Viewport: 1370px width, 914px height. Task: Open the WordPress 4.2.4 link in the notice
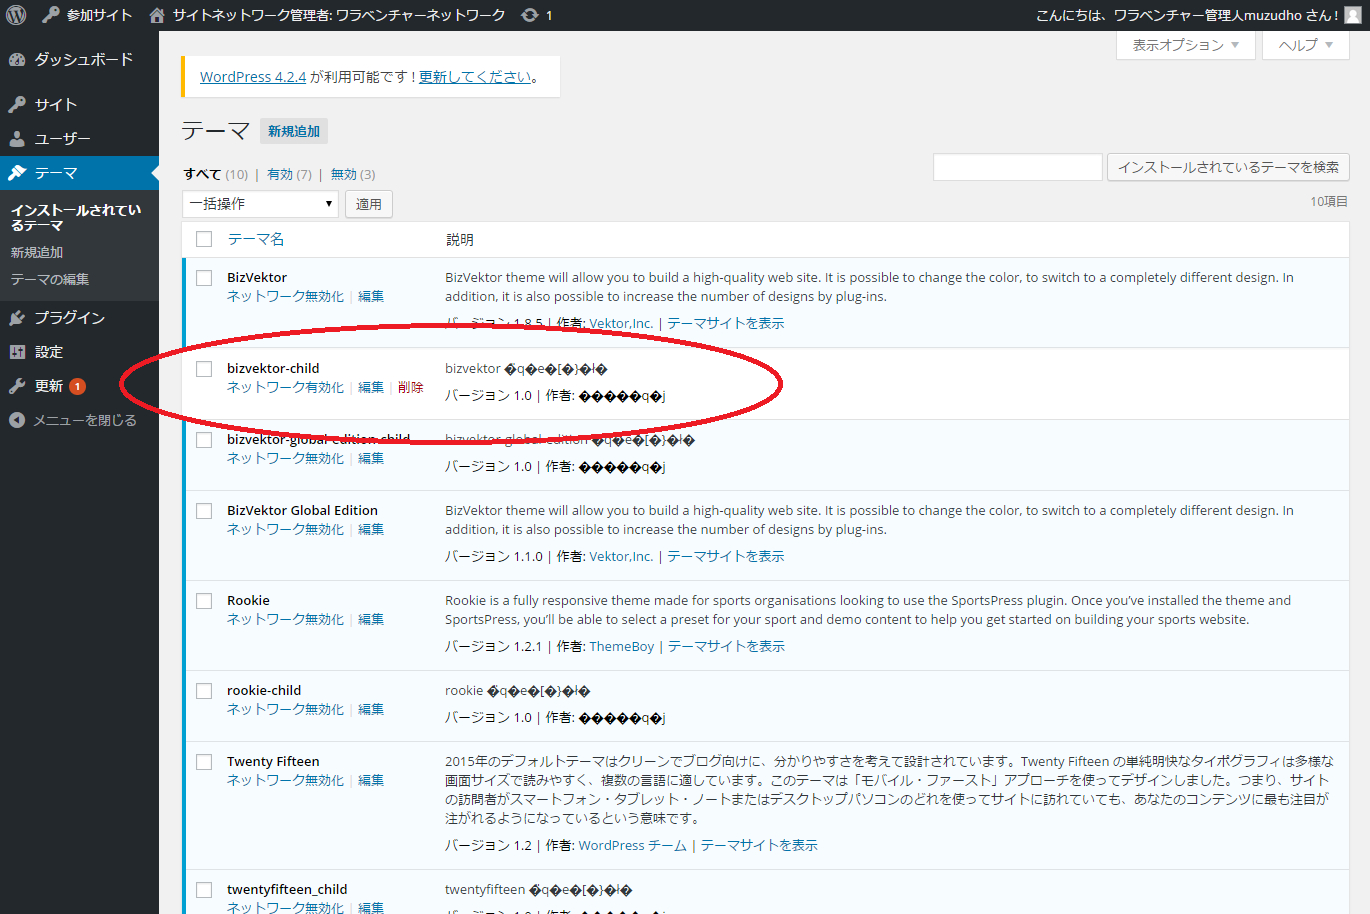253,77
